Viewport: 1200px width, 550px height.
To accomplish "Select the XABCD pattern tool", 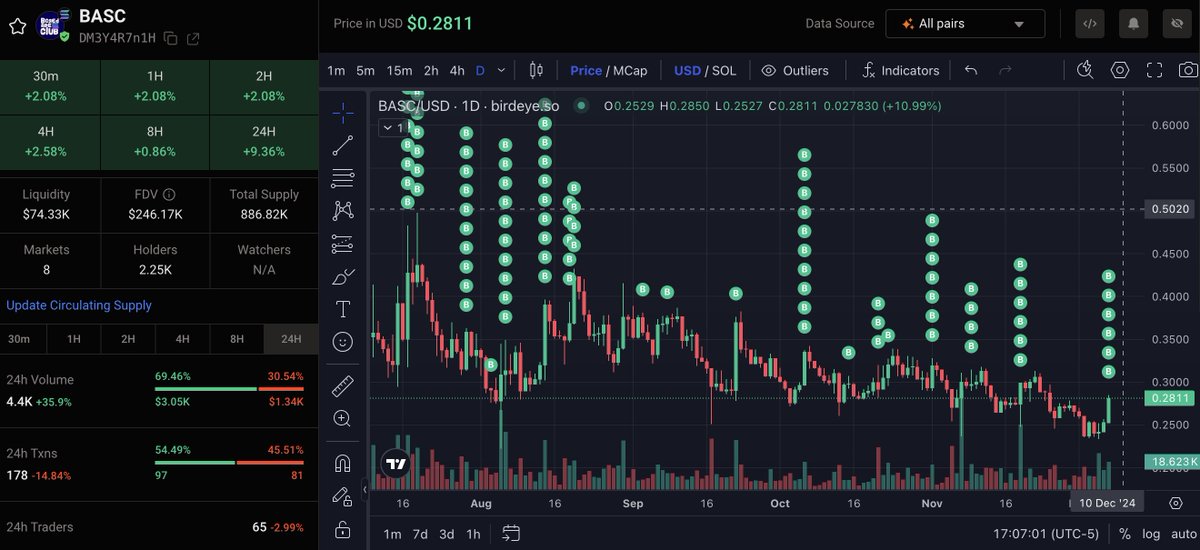I will 342,211.
